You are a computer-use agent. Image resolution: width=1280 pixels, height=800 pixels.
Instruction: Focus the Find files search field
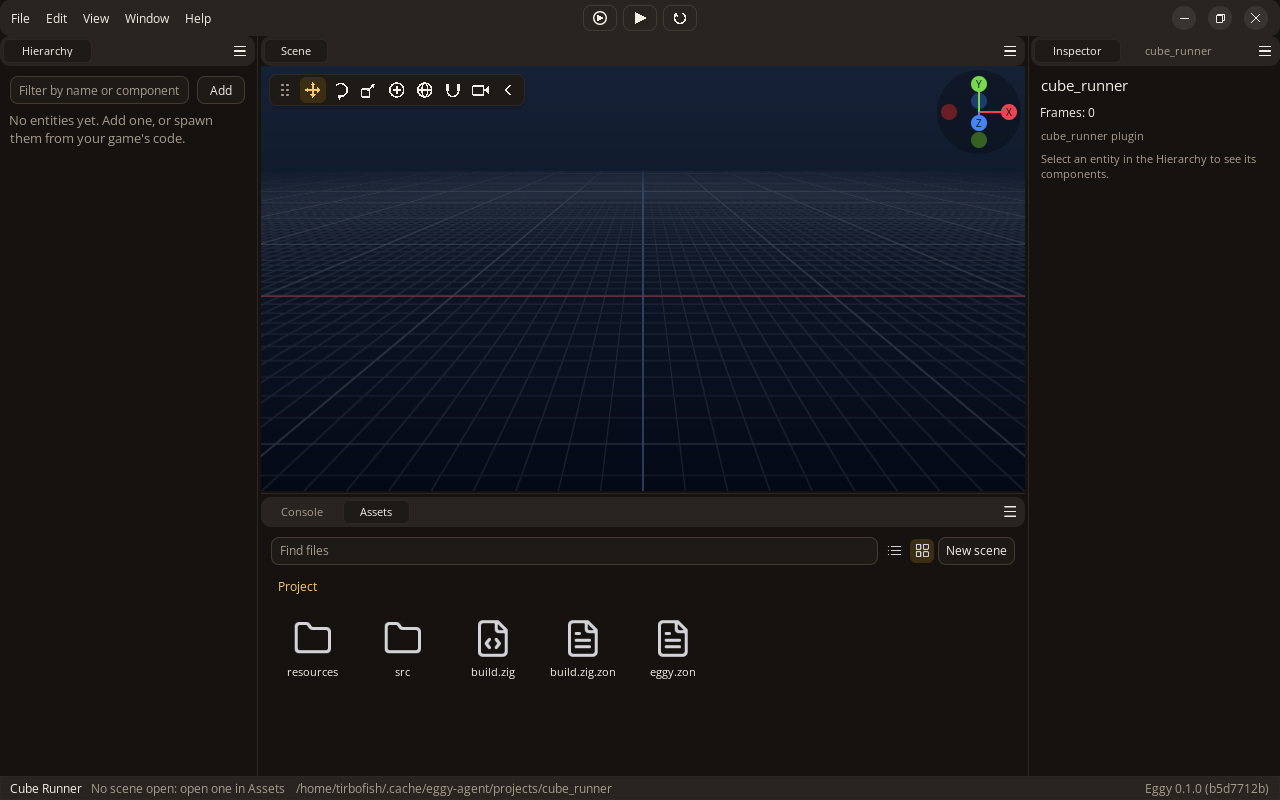click(574, 551)
